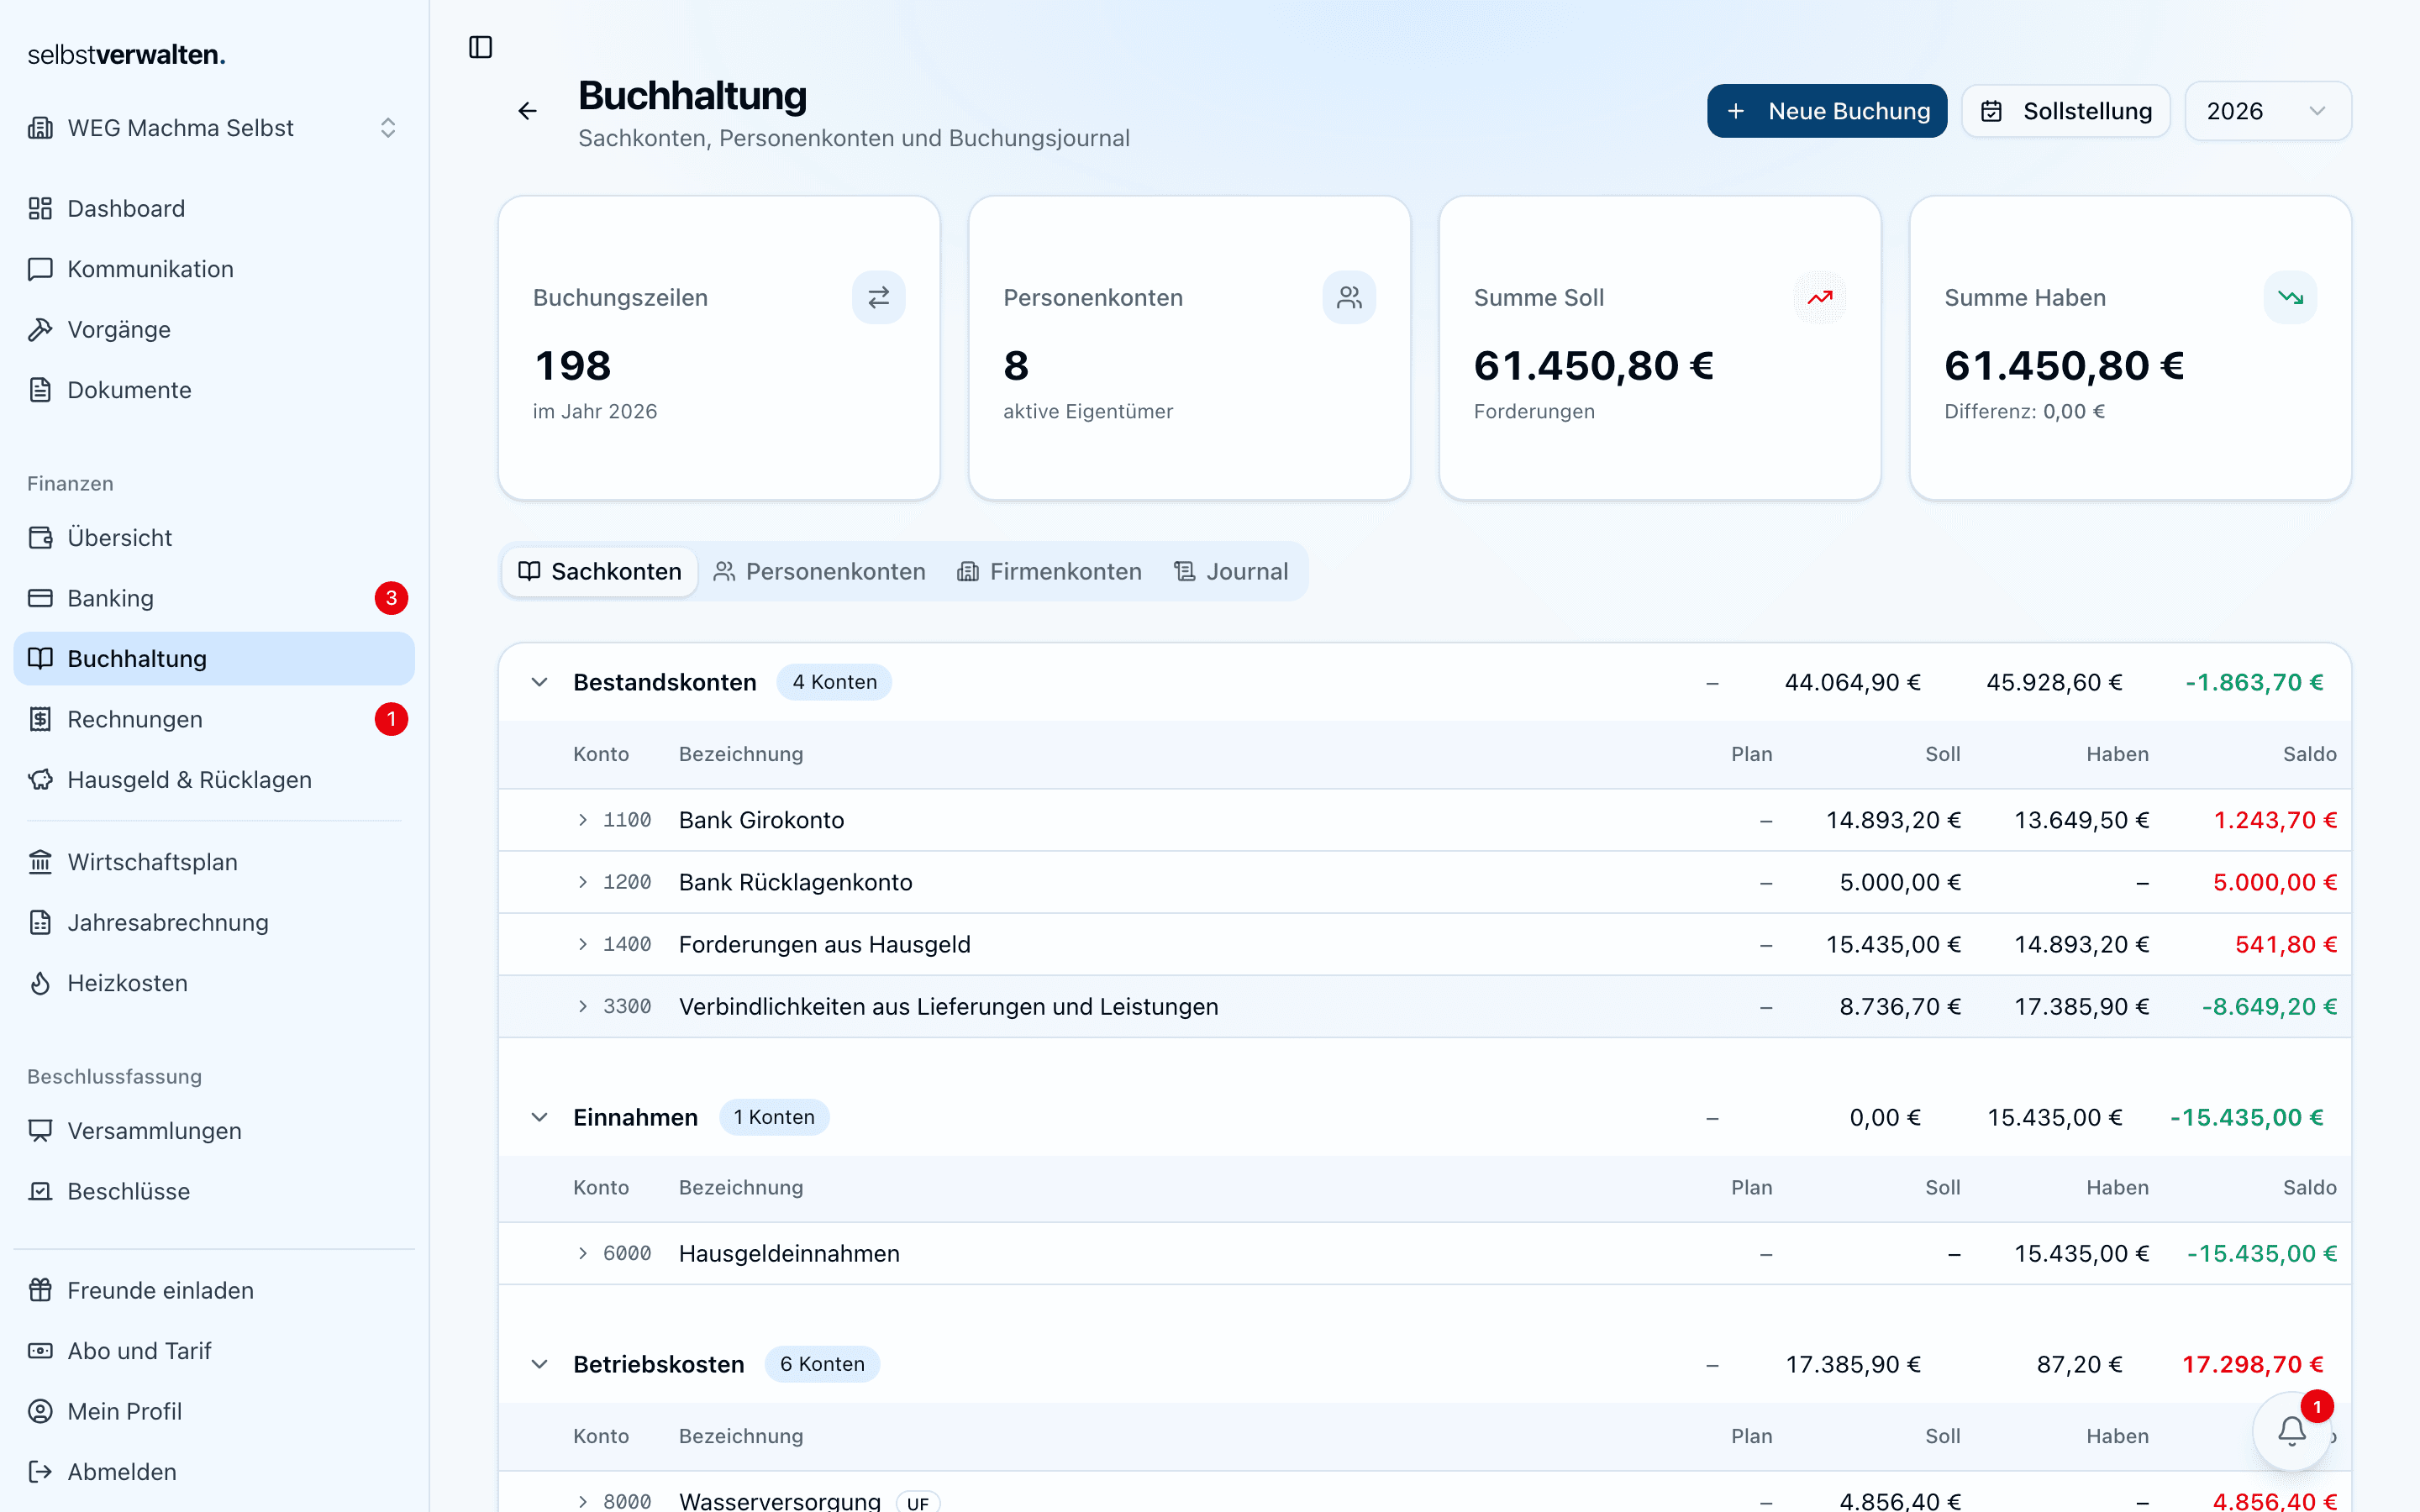Click the Hausgeldeinnahmen account name
Image resolution: width=2420 pixels, height=1512 pixels.
[x=789, y=1253]
